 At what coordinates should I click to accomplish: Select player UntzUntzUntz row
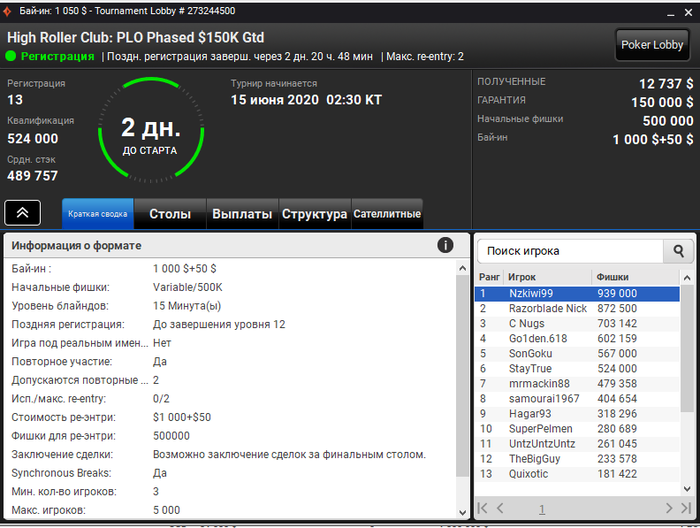point(577,444)
